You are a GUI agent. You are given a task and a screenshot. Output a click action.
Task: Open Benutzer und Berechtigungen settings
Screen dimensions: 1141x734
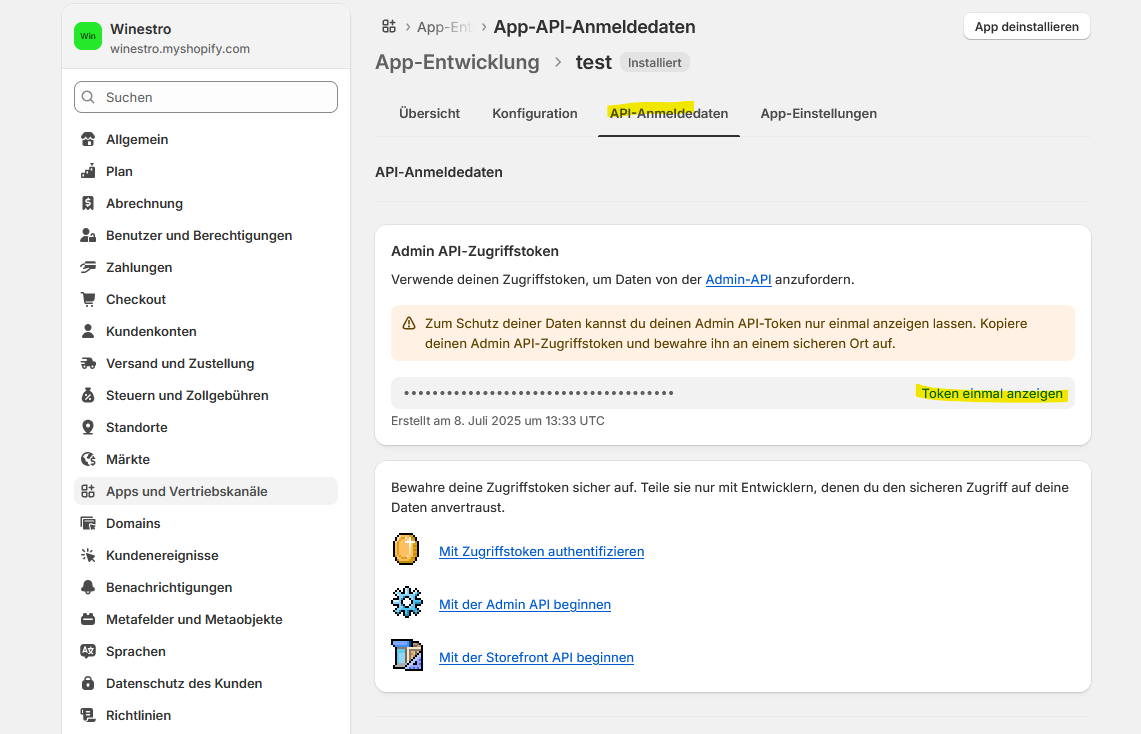coord(199,235)
